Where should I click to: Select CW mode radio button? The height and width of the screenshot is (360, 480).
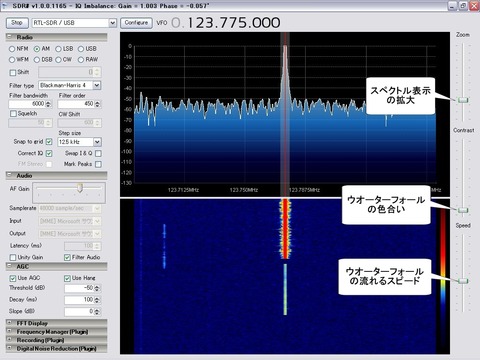58,60
